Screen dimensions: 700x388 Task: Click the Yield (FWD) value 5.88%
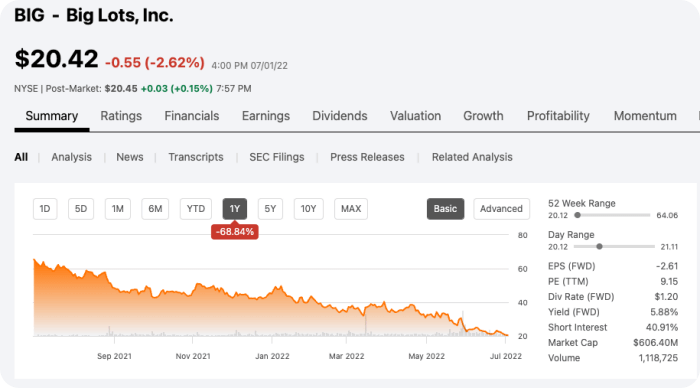pyautogui.click(x=664, y=312)
